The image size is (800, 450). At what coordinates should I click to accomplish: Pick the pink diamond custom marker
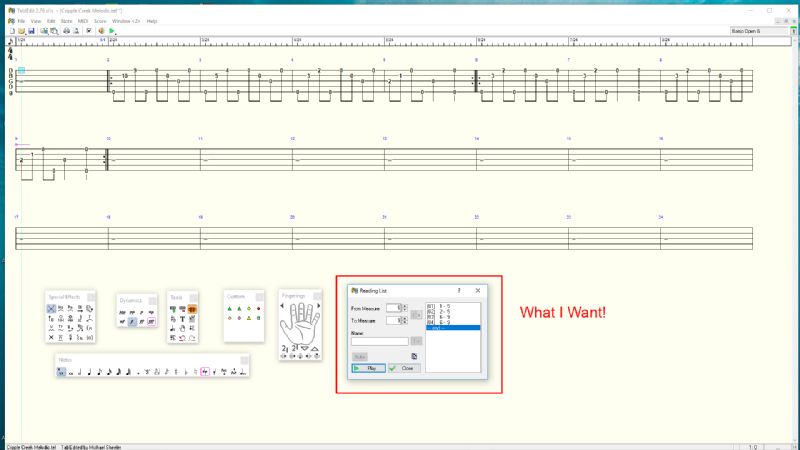pyautogui.click(x=239, y=318)
